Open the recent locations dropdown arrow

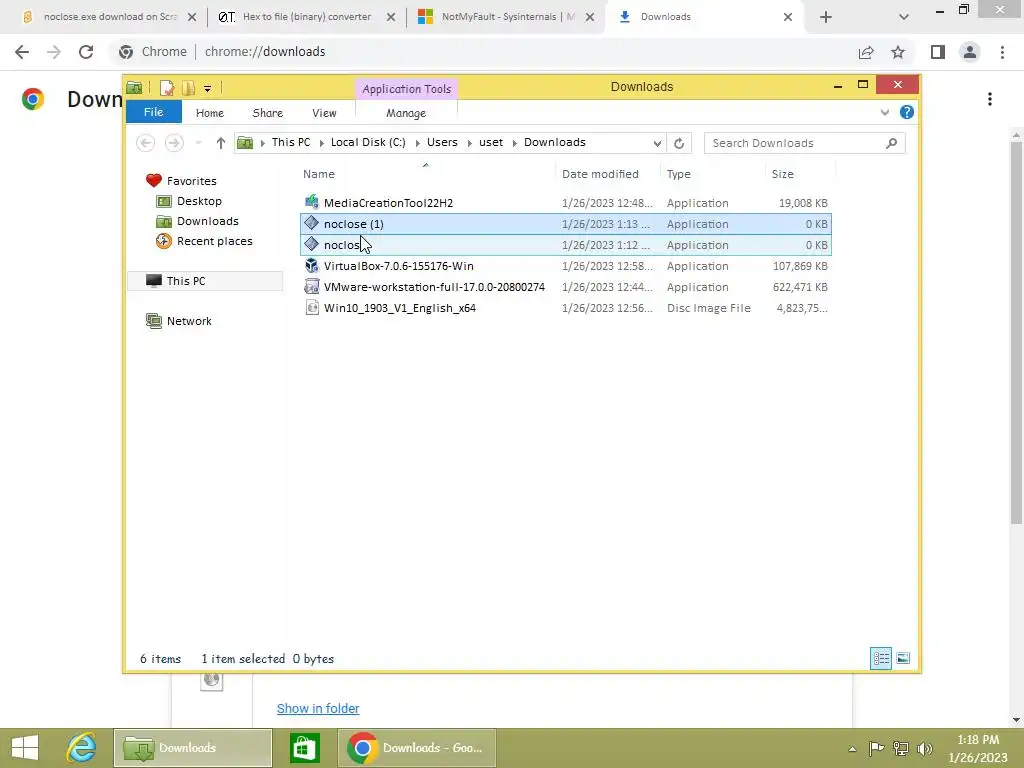coord(199,143)
